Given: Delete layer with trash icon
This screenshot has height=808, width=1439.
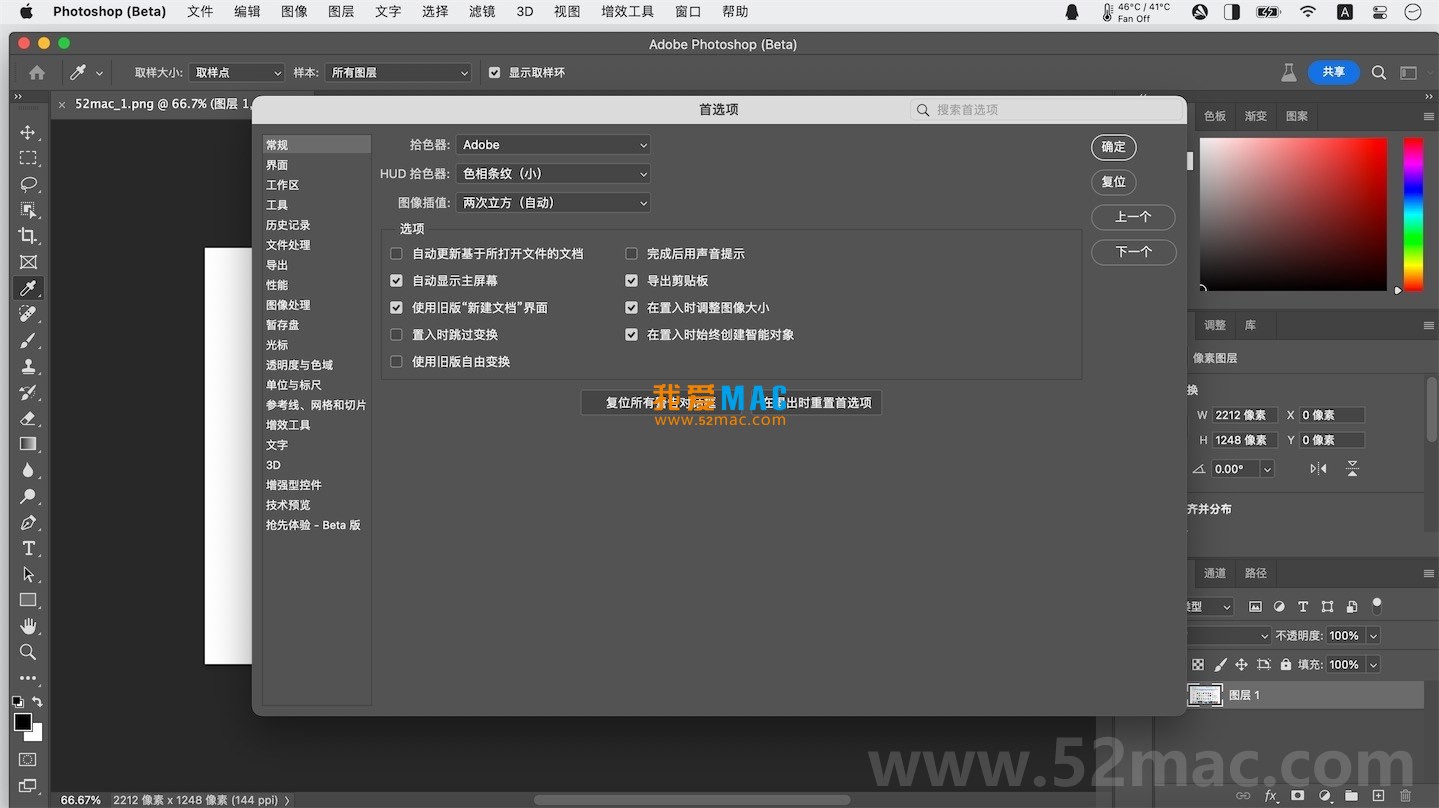Looking at the screenshot, I should (1405, 796).
